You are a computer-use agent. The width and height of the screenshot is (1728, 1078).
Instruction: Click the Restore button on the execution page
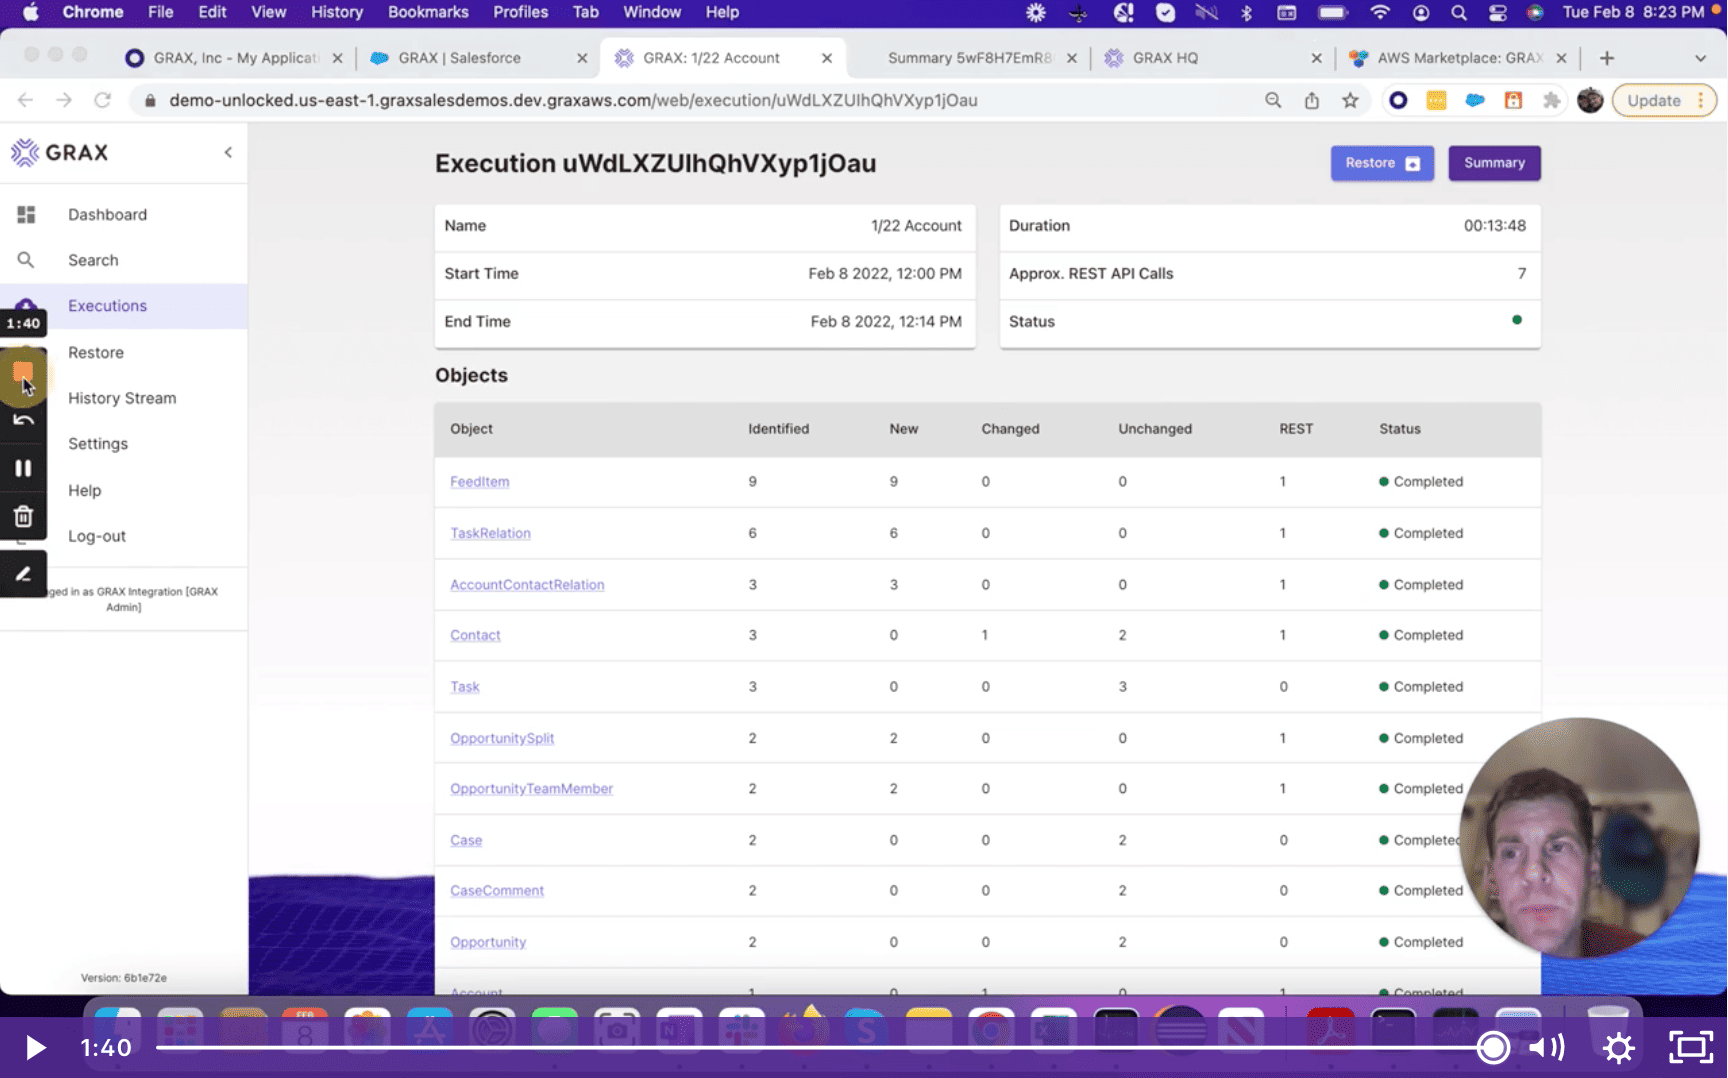tap(1381, 162)
